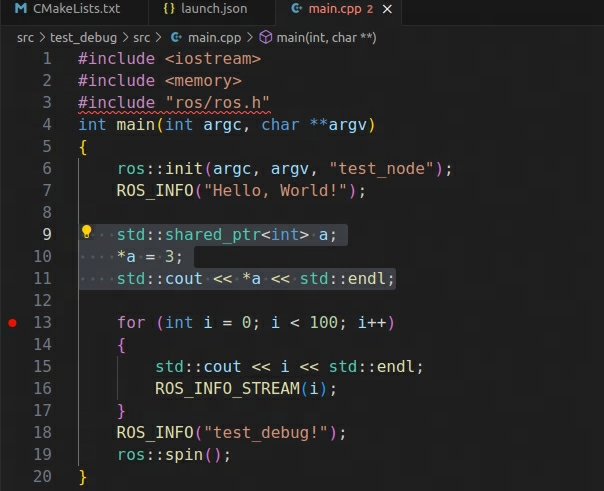604x491 pixels.
Task: Click on shared_ptr in line 9
Action: pyautogui.click(x=213, y=235)
